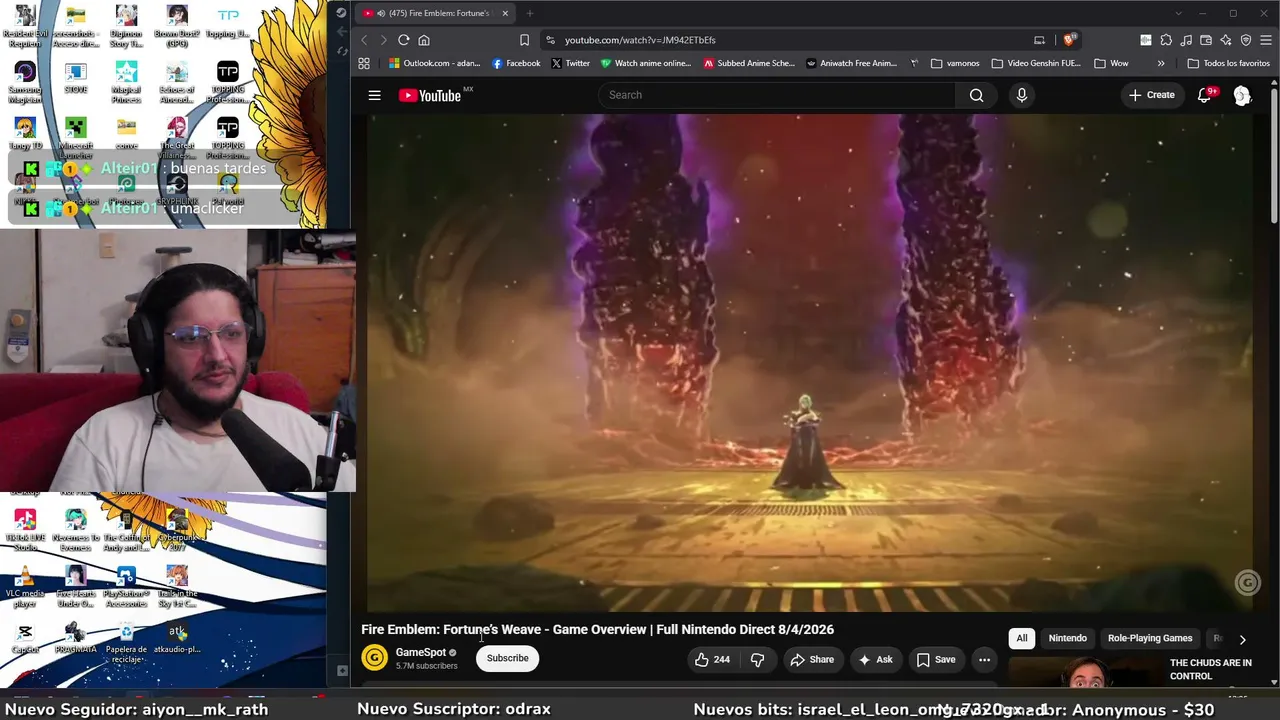Viewport: 1280px width, 720px height.
Task: Open PlayStation Accessories desktop shortcut
Action: [126, 587]
